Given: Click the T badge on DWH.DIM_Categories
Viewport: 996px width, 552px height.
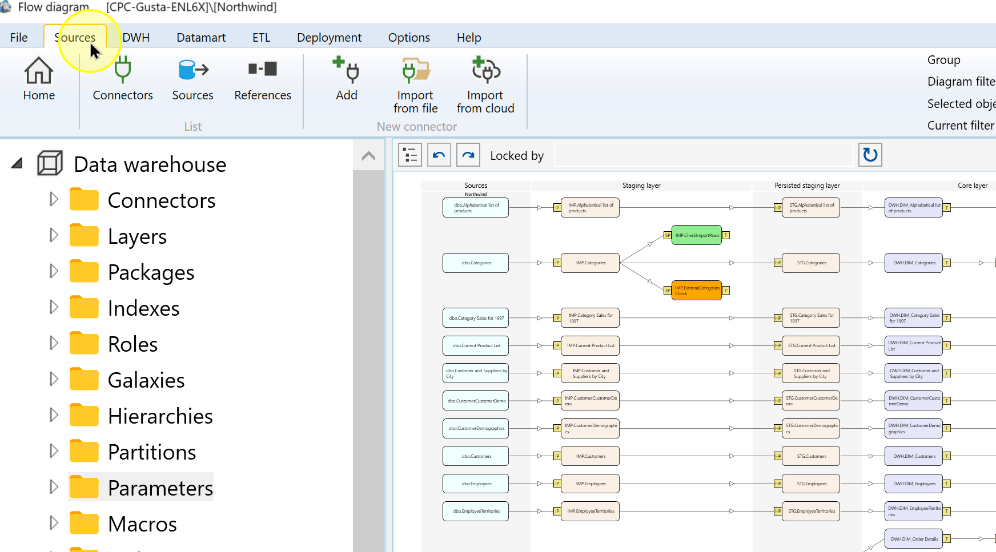Looking at the screenshot, I should [946, 262].
